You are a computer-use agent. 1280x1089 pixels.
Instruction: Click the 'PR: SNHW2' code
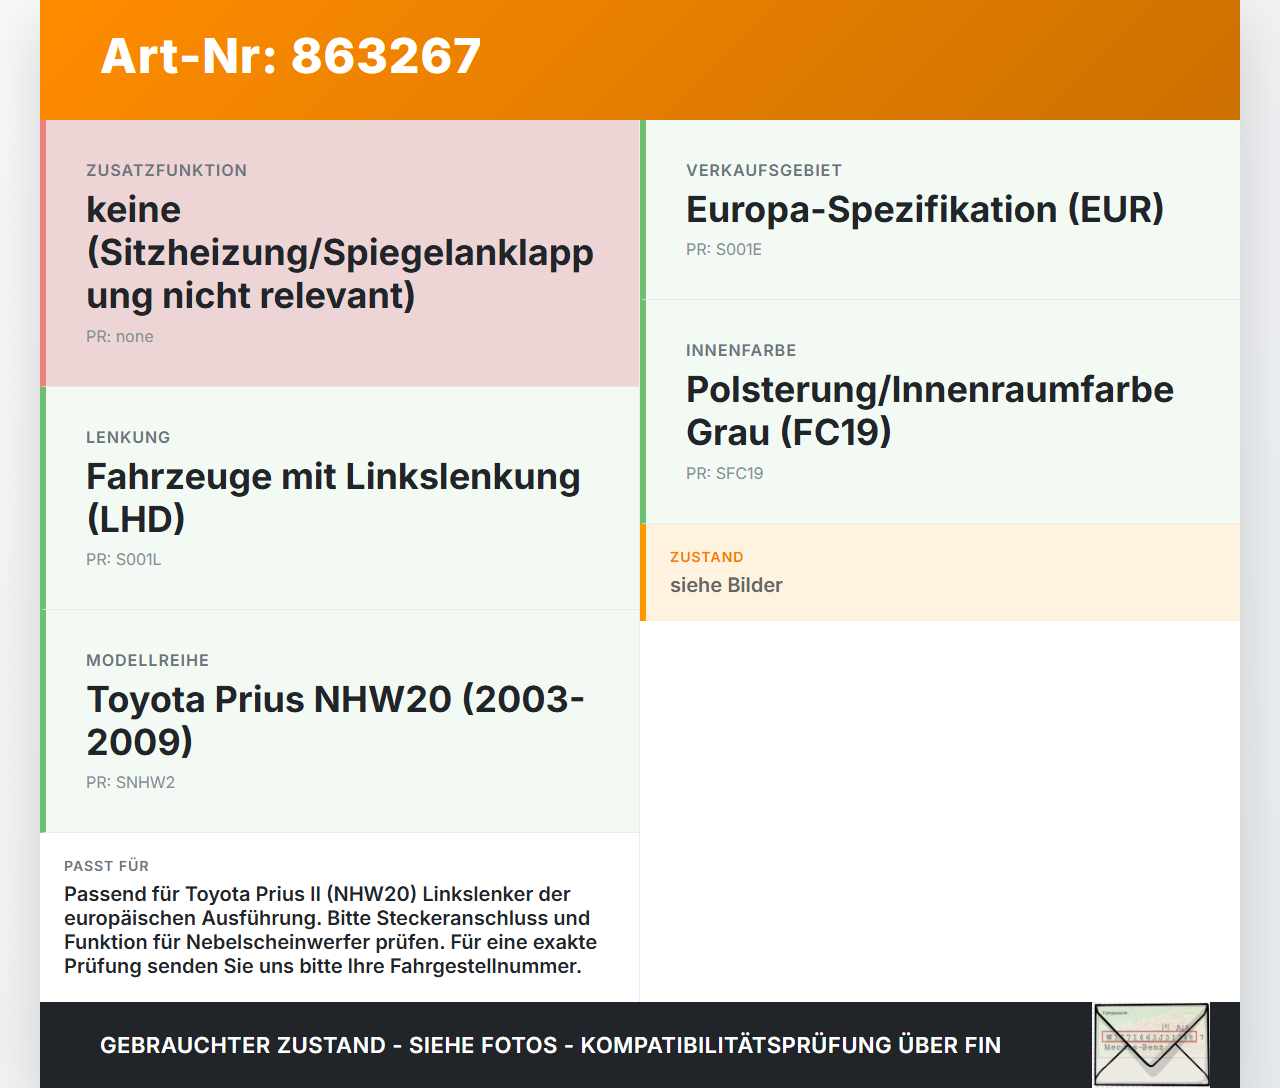131,783
